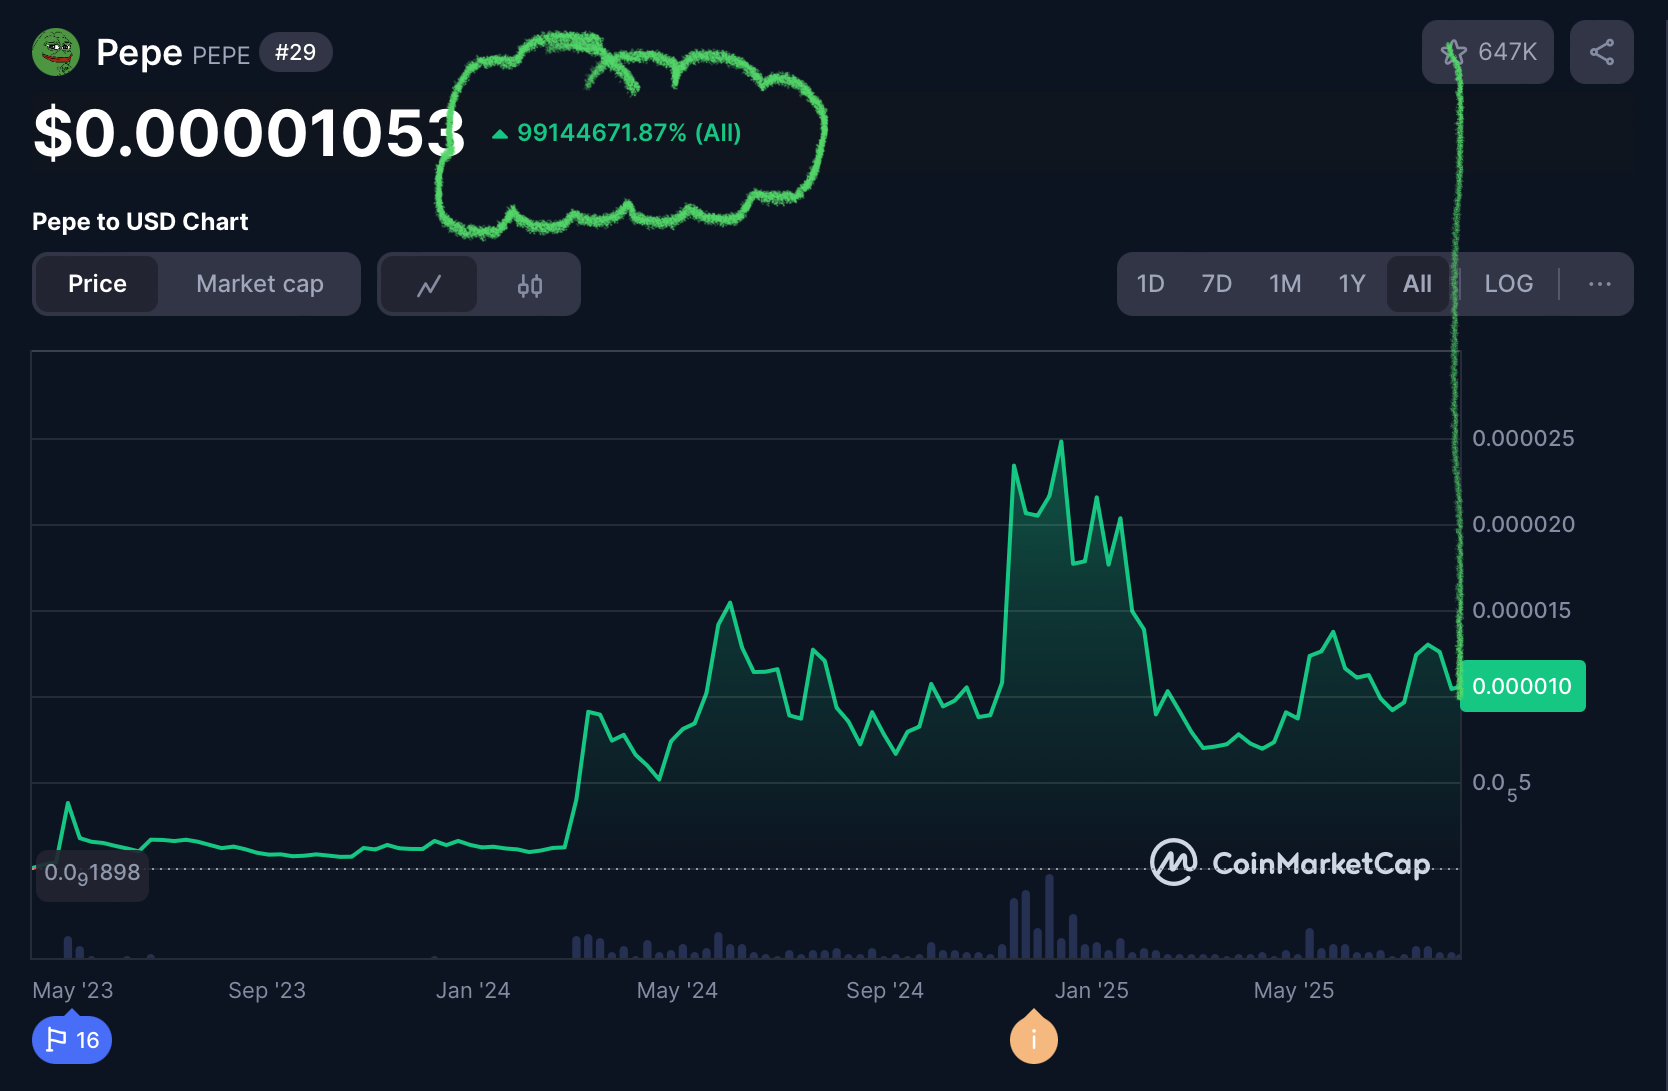The image size is (1668, 1091).
Task: Click the May '25 date label
Action: coord(1294,990)
